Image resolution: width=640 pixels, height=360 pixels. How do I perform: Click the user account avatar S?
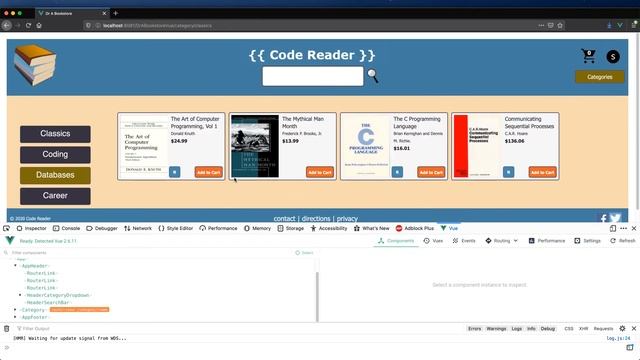[613, 57]
